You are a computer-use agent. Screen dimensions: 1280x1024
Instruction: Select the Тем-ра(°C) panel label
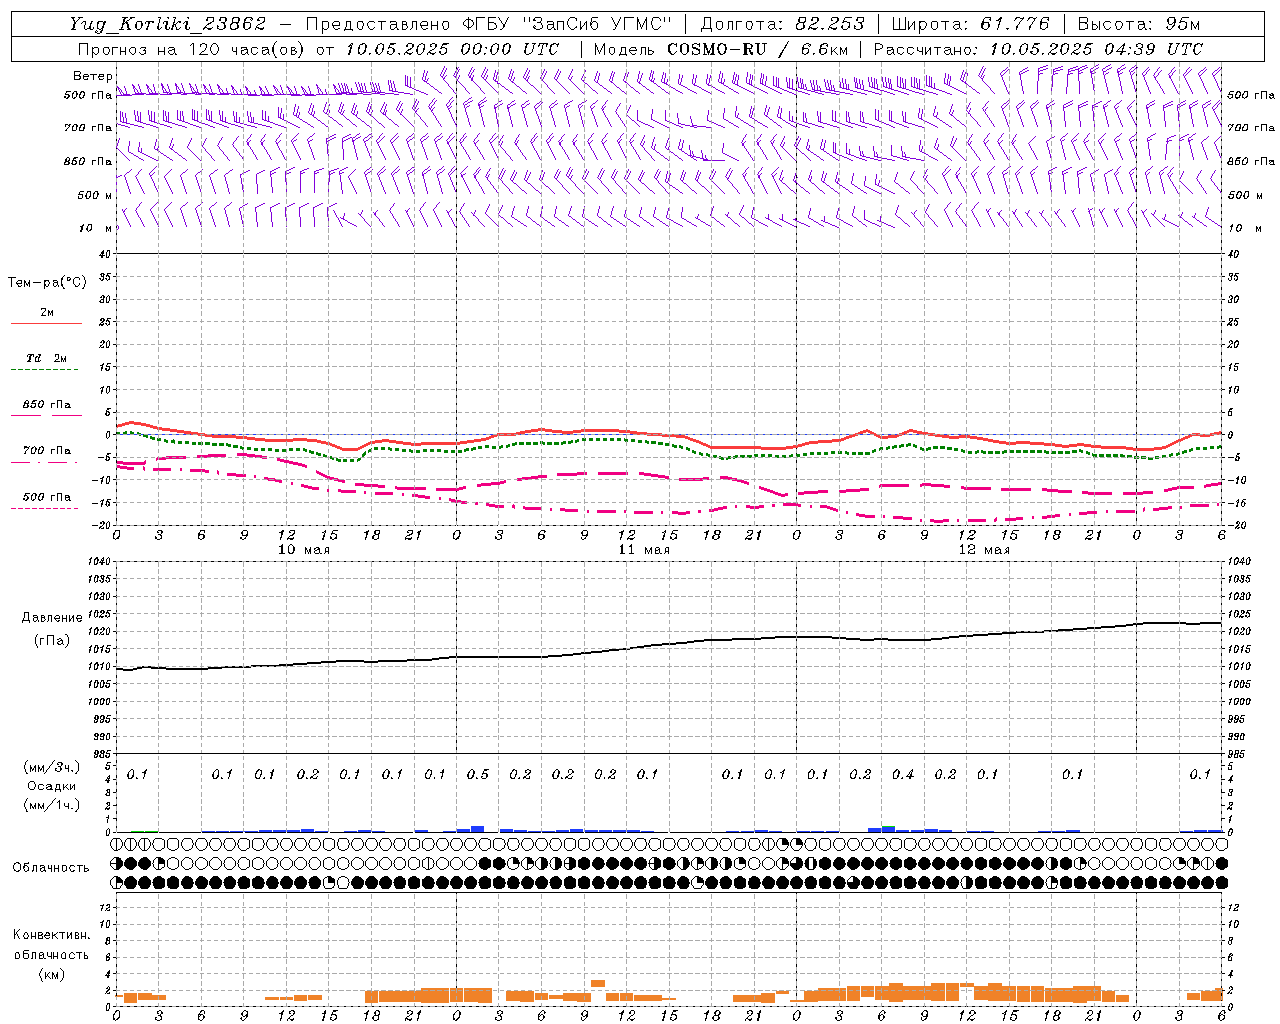pos(47,283)
